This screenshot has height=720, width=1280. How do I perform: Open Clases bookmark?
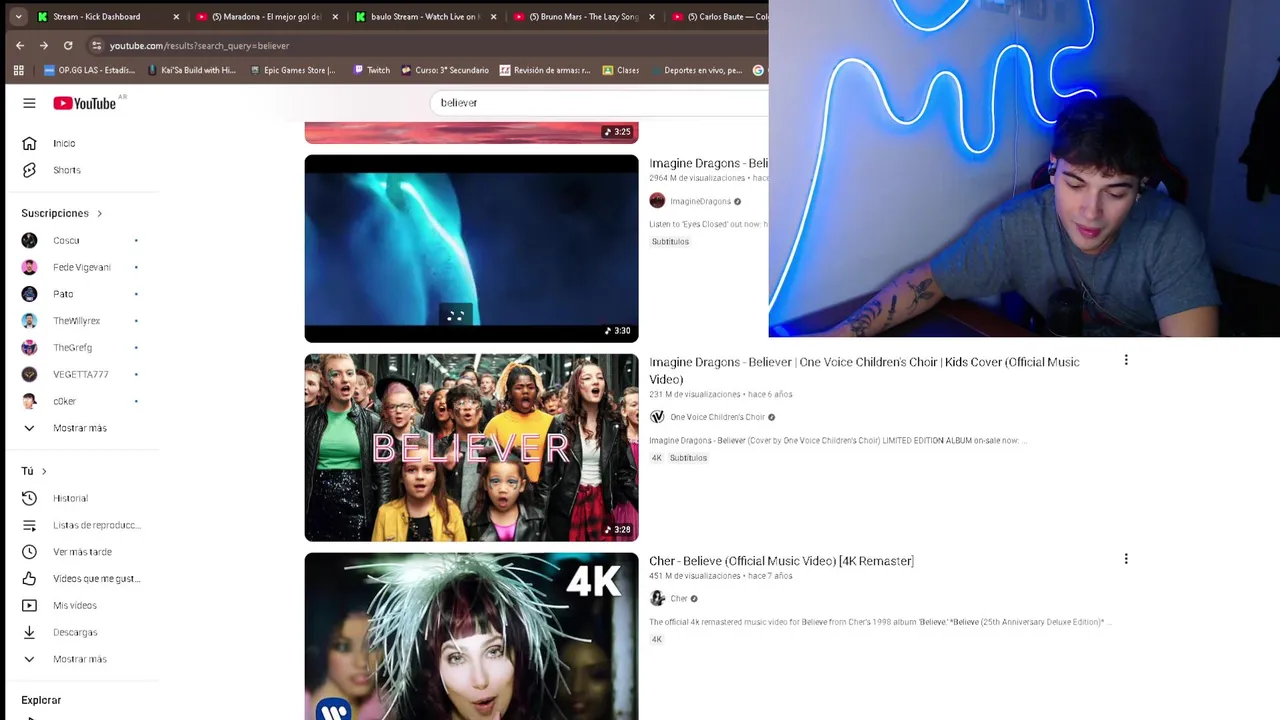(621, 70)
